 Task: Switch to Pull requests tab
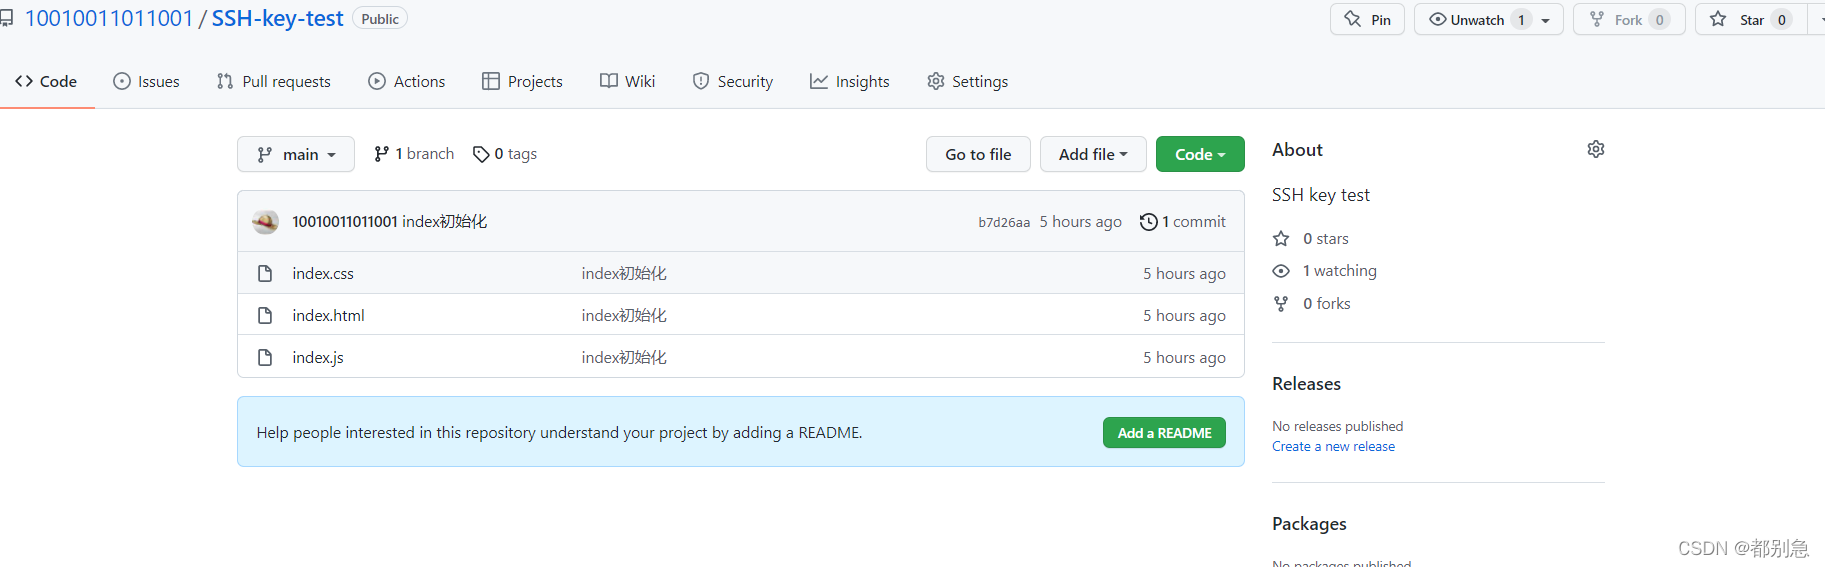tap(273, 81)
